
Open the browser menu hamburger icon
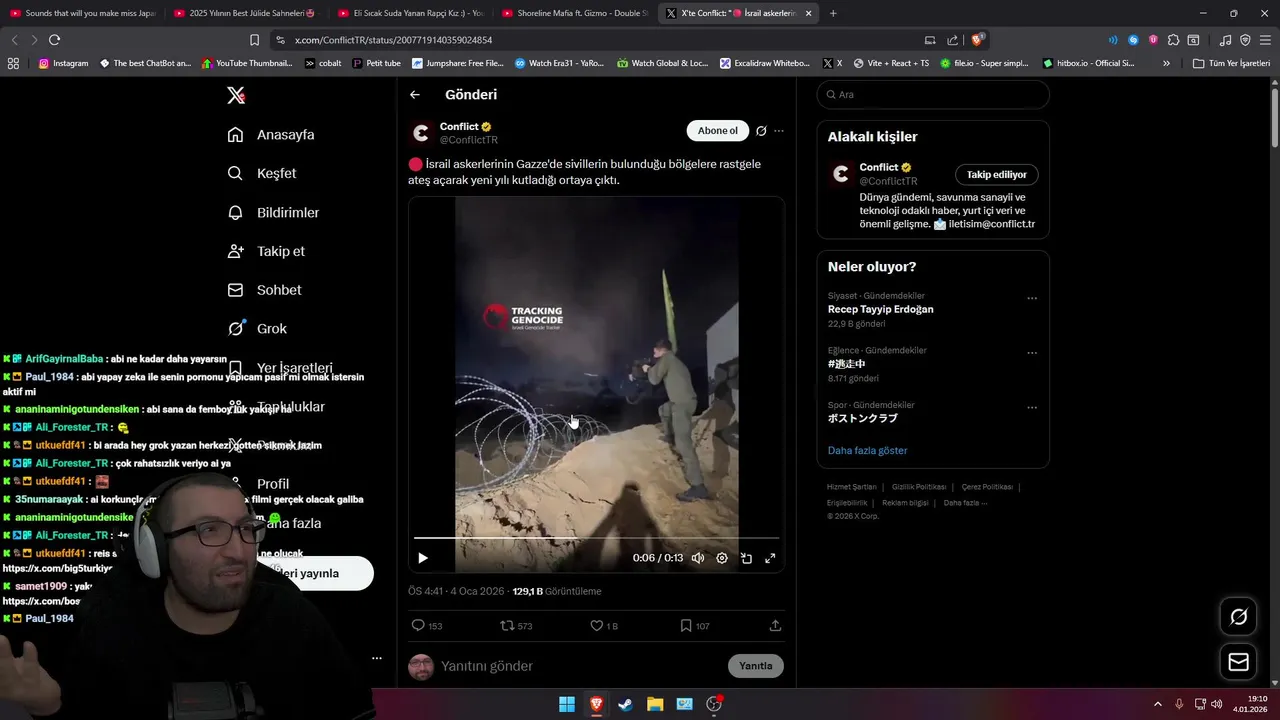(x=1266, y=40)
